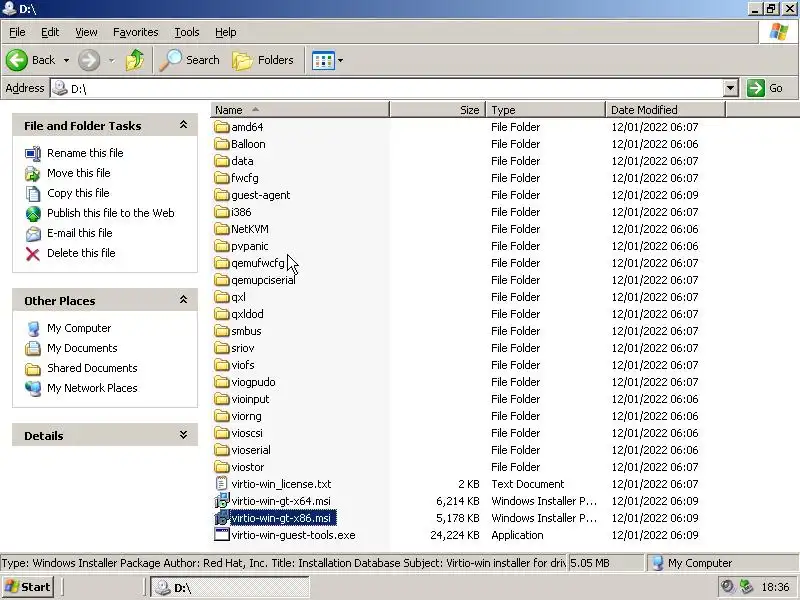Select the vioinput folder name
This screenshot has width=800, height=600.
[250, 399]
